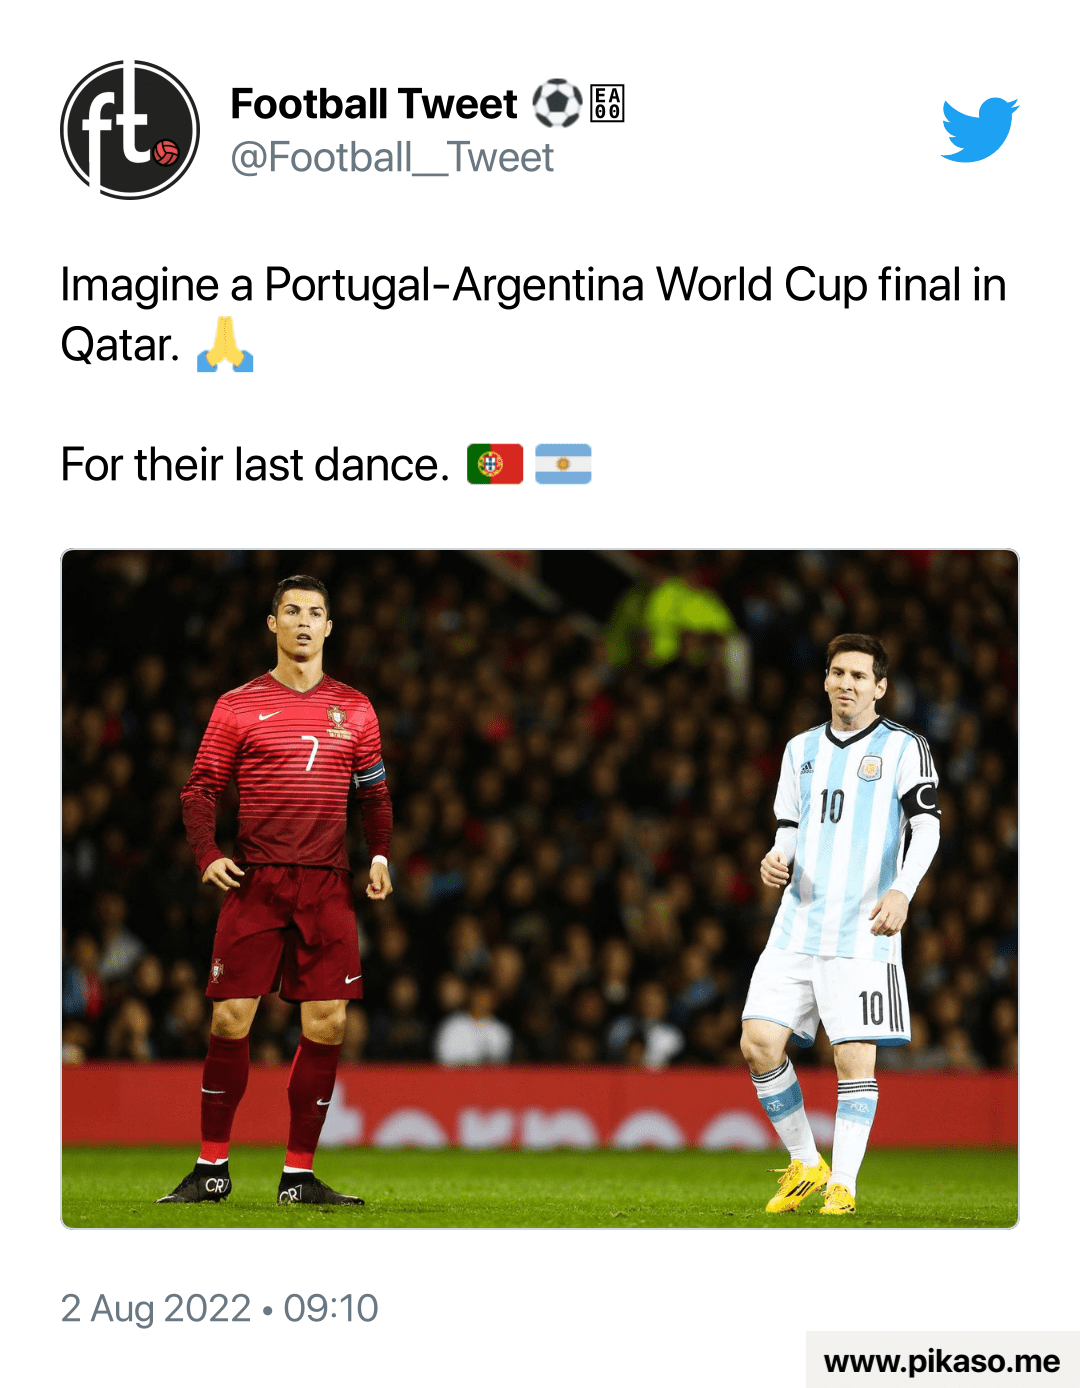Screen dimensions: 1080x1388
Task: Click the black CR7 boots in photo
Action: coord(260,1186)
